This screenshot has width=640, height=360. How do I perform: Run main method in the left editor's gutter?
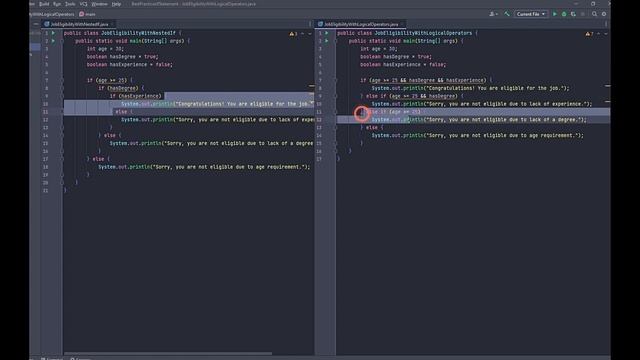tap(53, 41)
